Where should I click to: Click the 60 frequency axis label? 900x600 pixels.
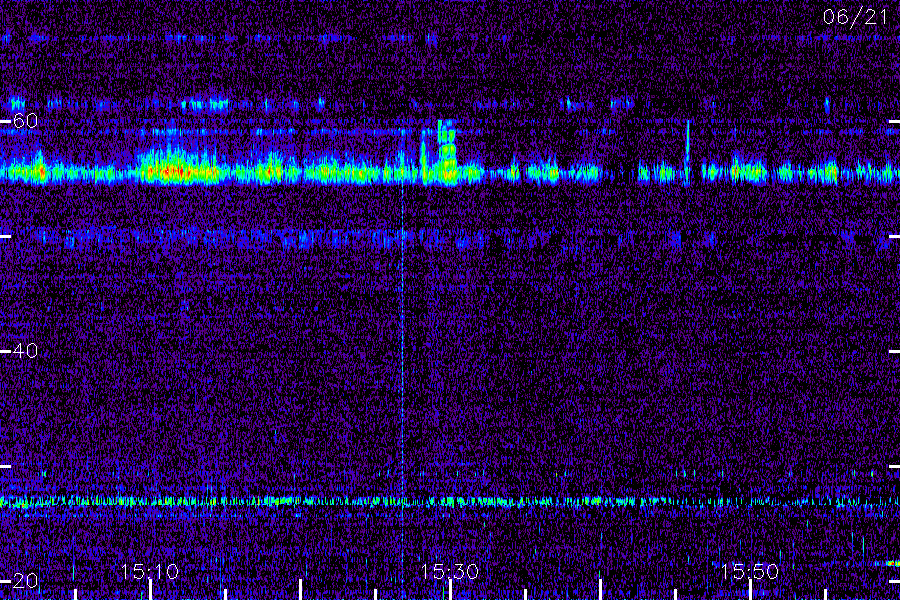pyautogui.click(x=25, y=121)
